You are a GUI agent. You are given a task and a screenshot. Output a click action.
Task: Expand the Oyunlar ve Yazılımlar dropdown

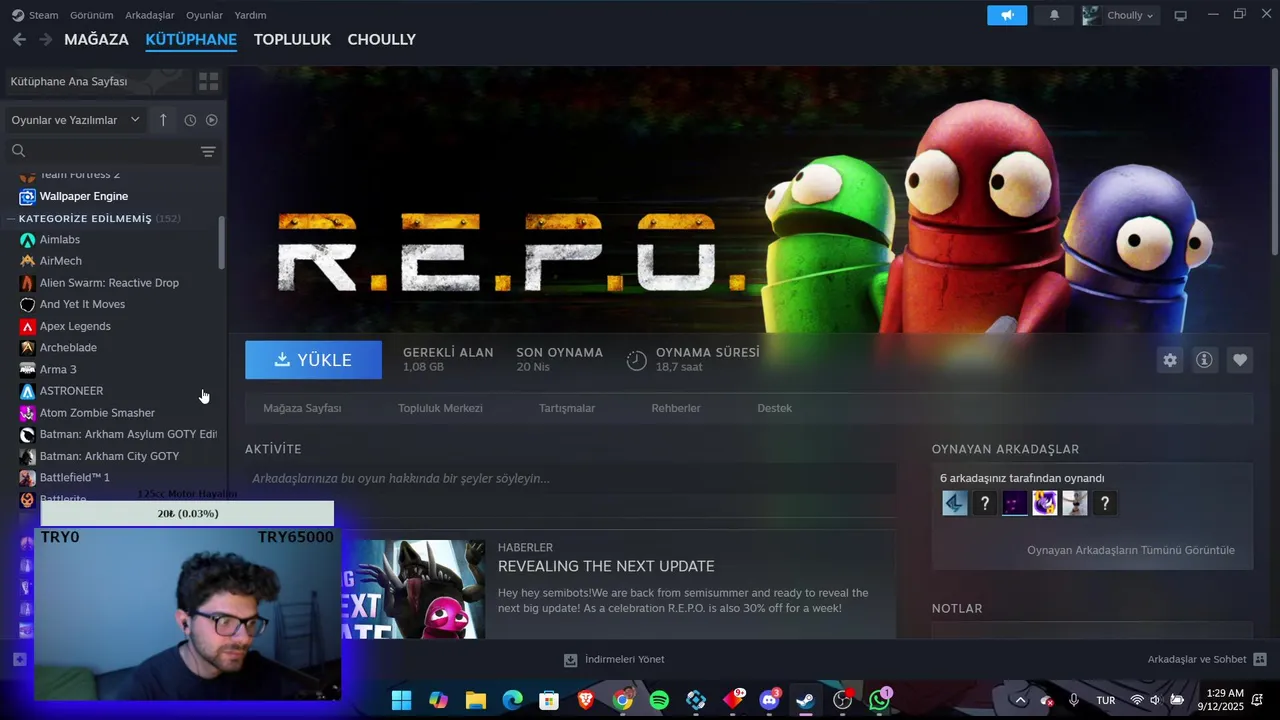coord(75,120)
